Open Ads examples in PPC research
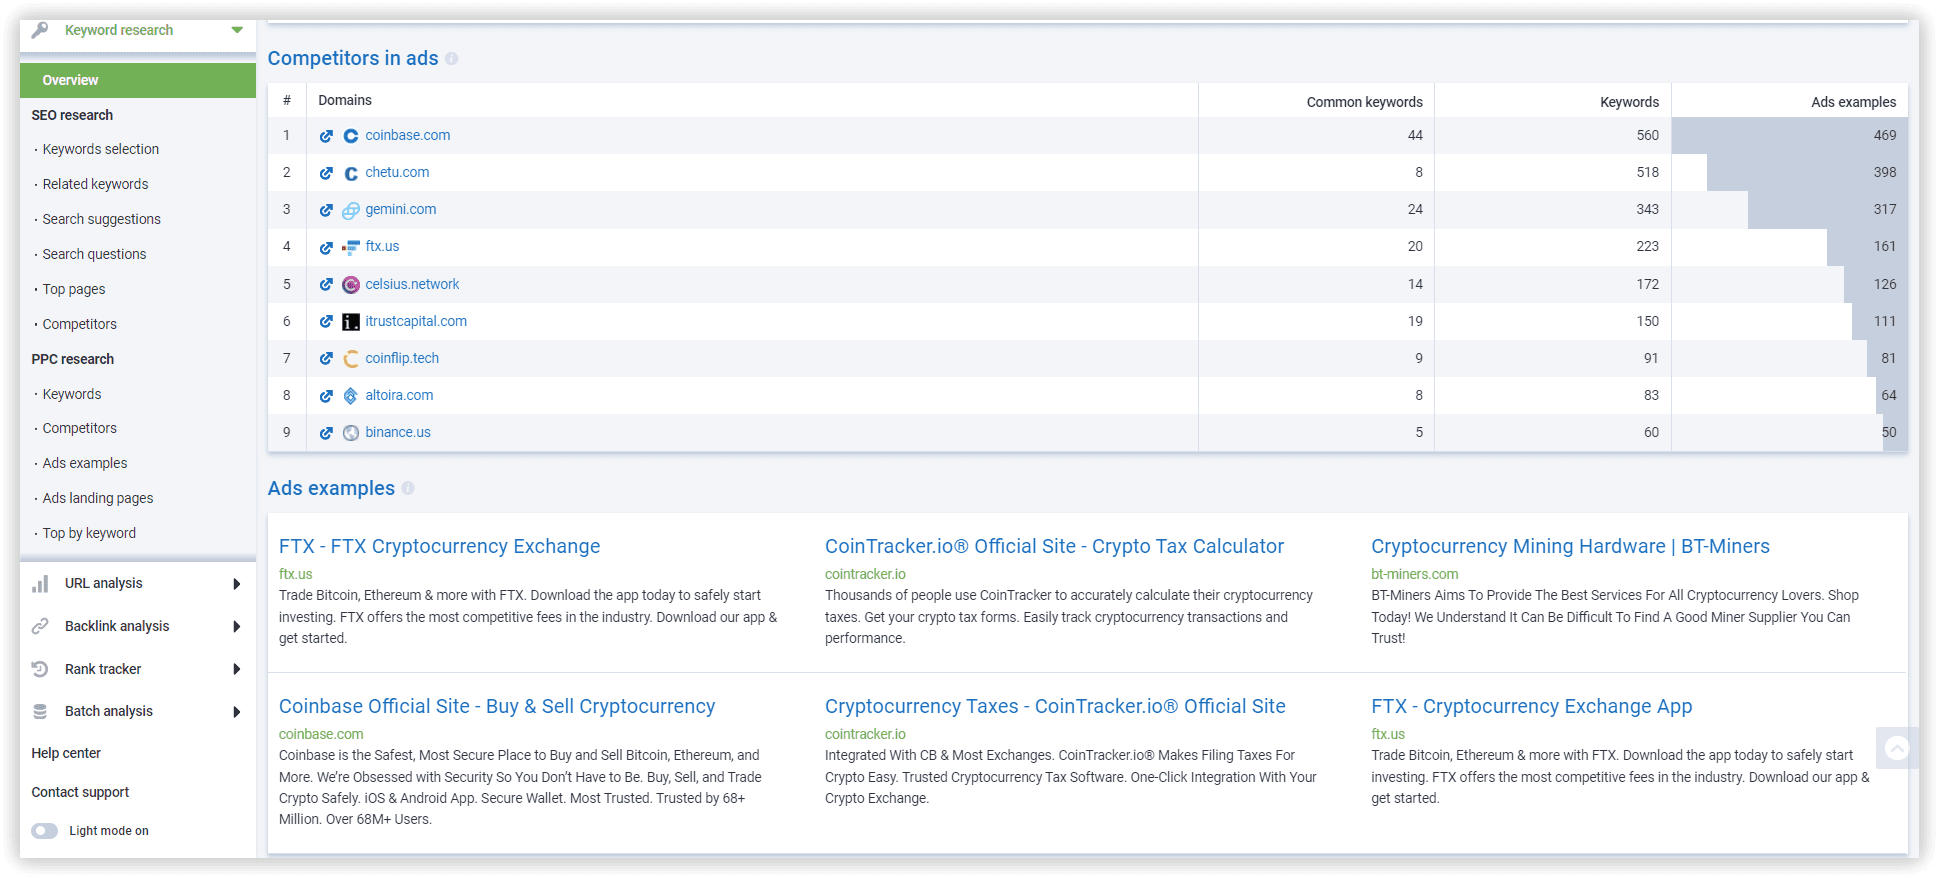 click(85, 463)
